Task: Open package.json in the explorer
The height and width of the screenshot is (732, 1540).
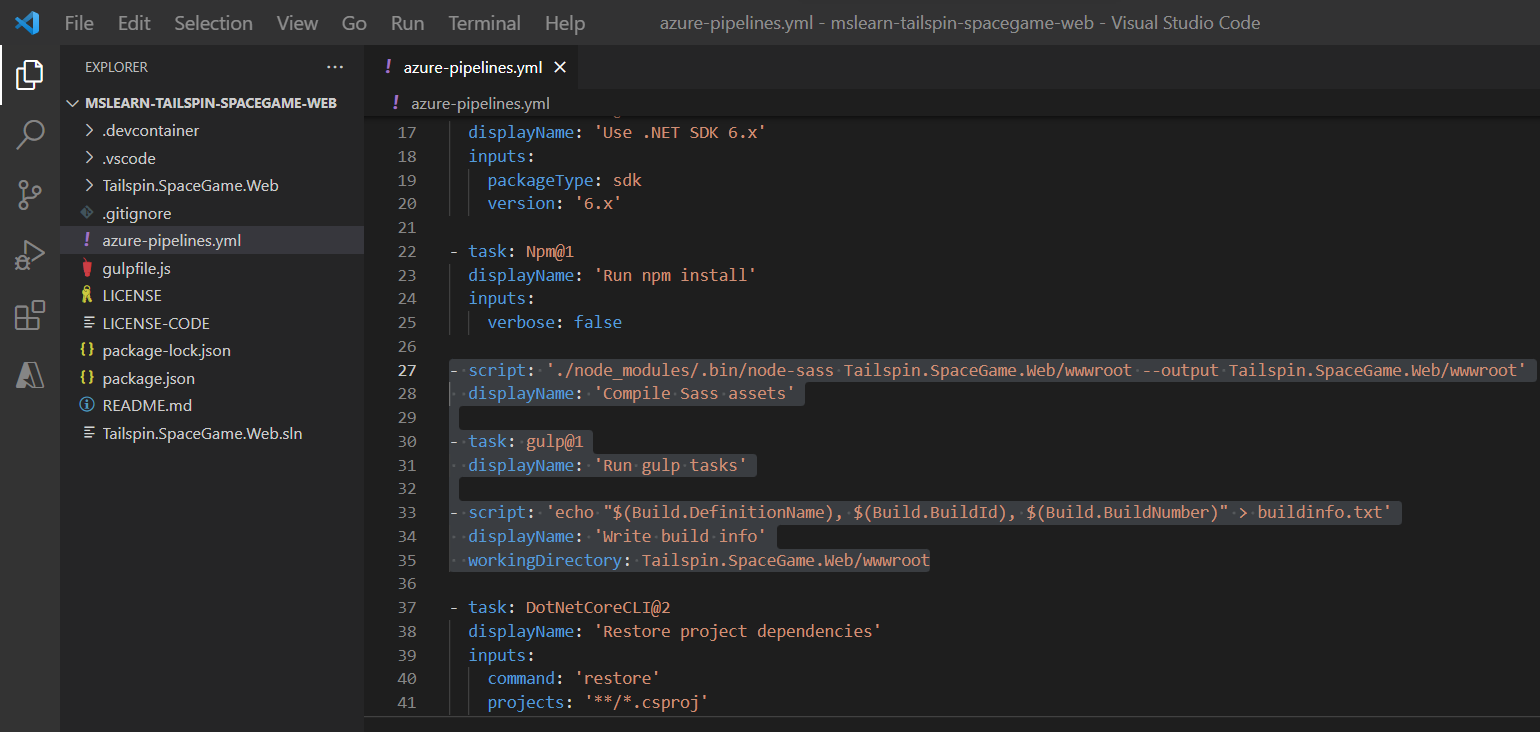Action: 212,379
